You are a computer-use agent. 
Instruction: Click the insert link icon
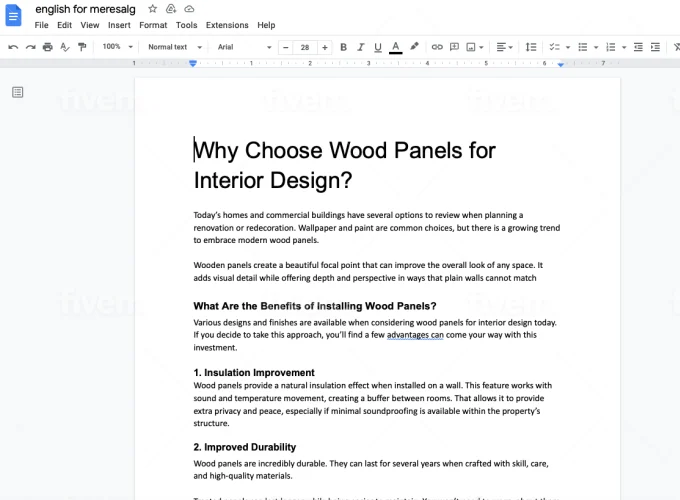click(435, 47)
